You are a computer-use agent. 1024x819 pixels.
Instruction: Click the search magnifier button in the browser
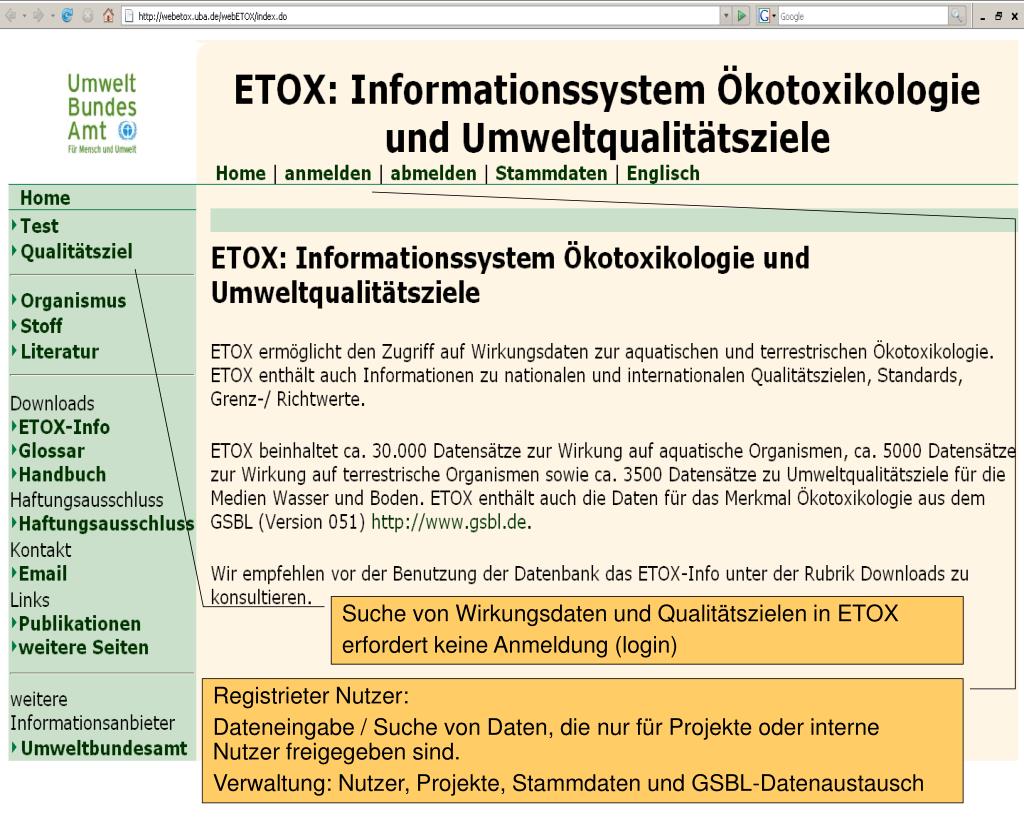[x=956, y=16]
